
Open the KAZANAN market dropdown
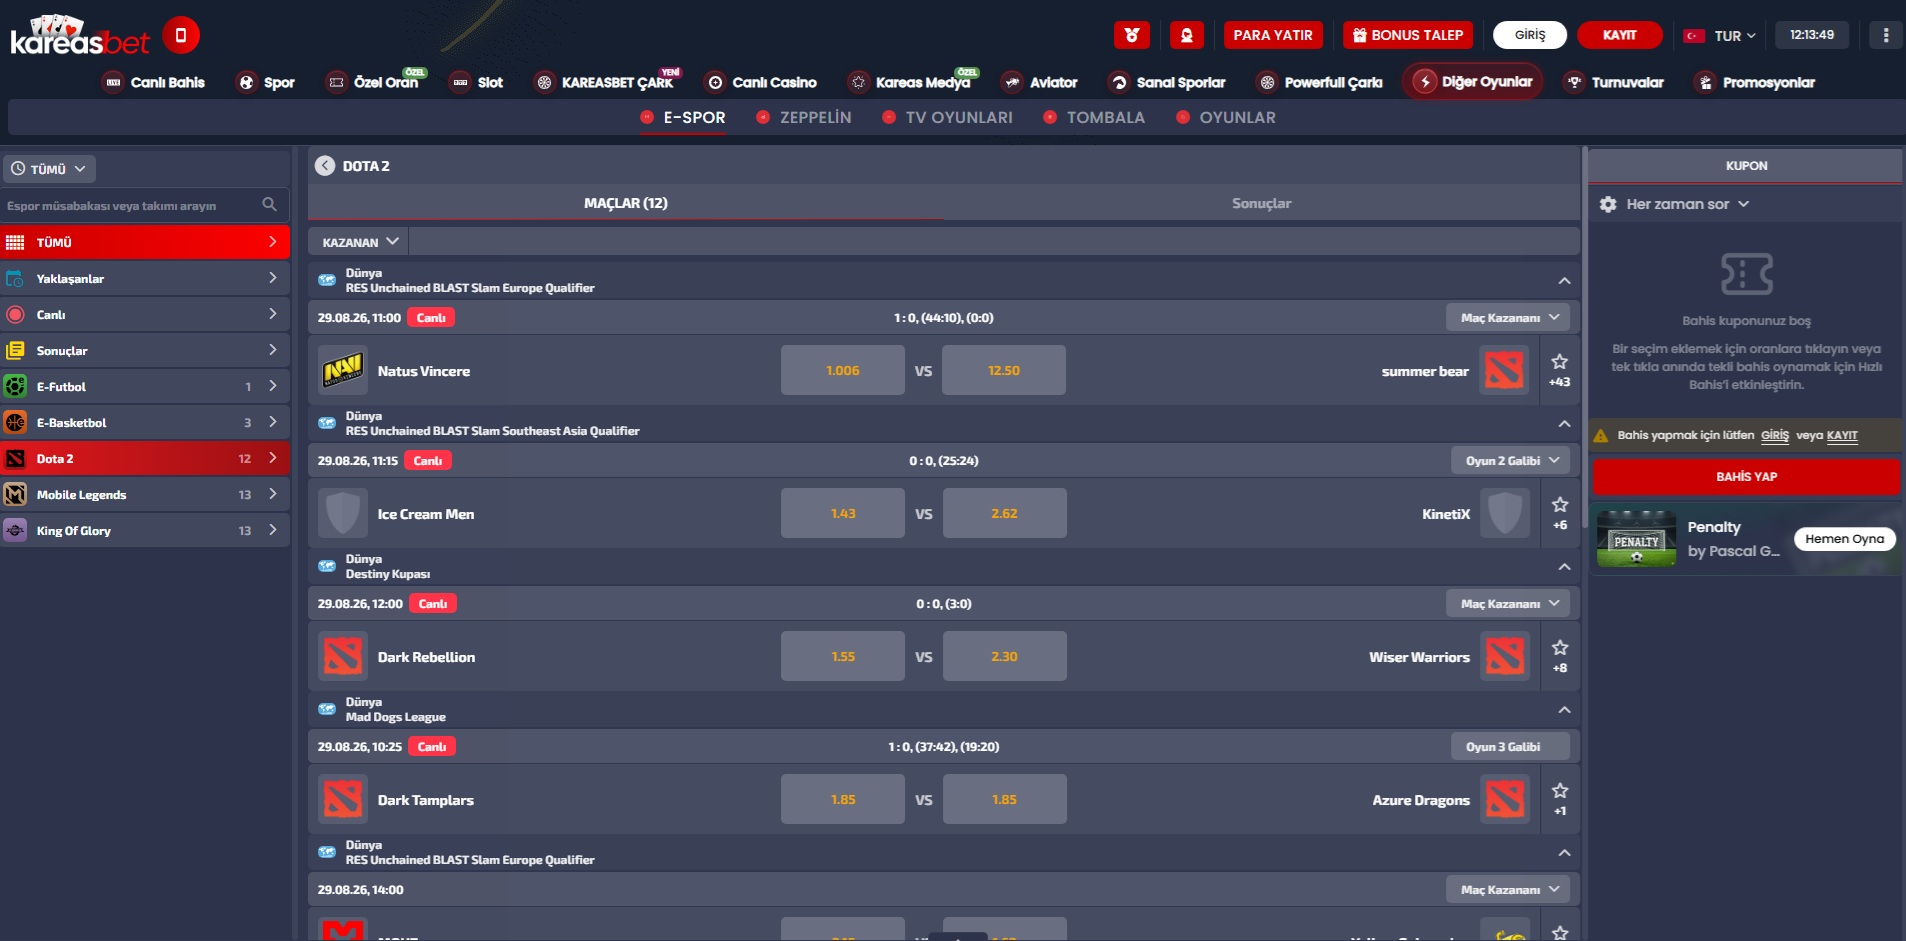pos(359,241)
